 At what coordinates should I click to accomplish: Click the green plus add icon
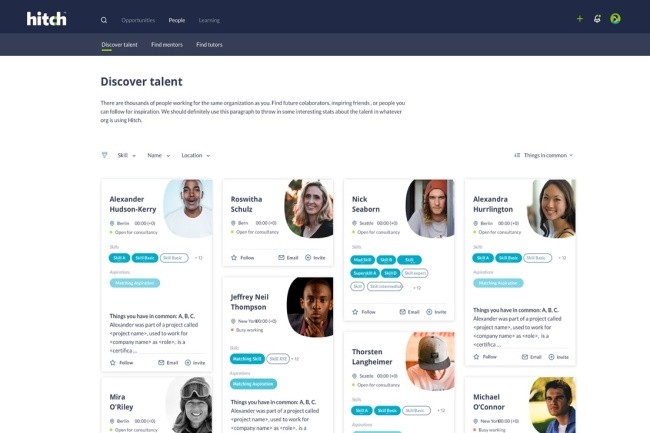click(580, 19)
